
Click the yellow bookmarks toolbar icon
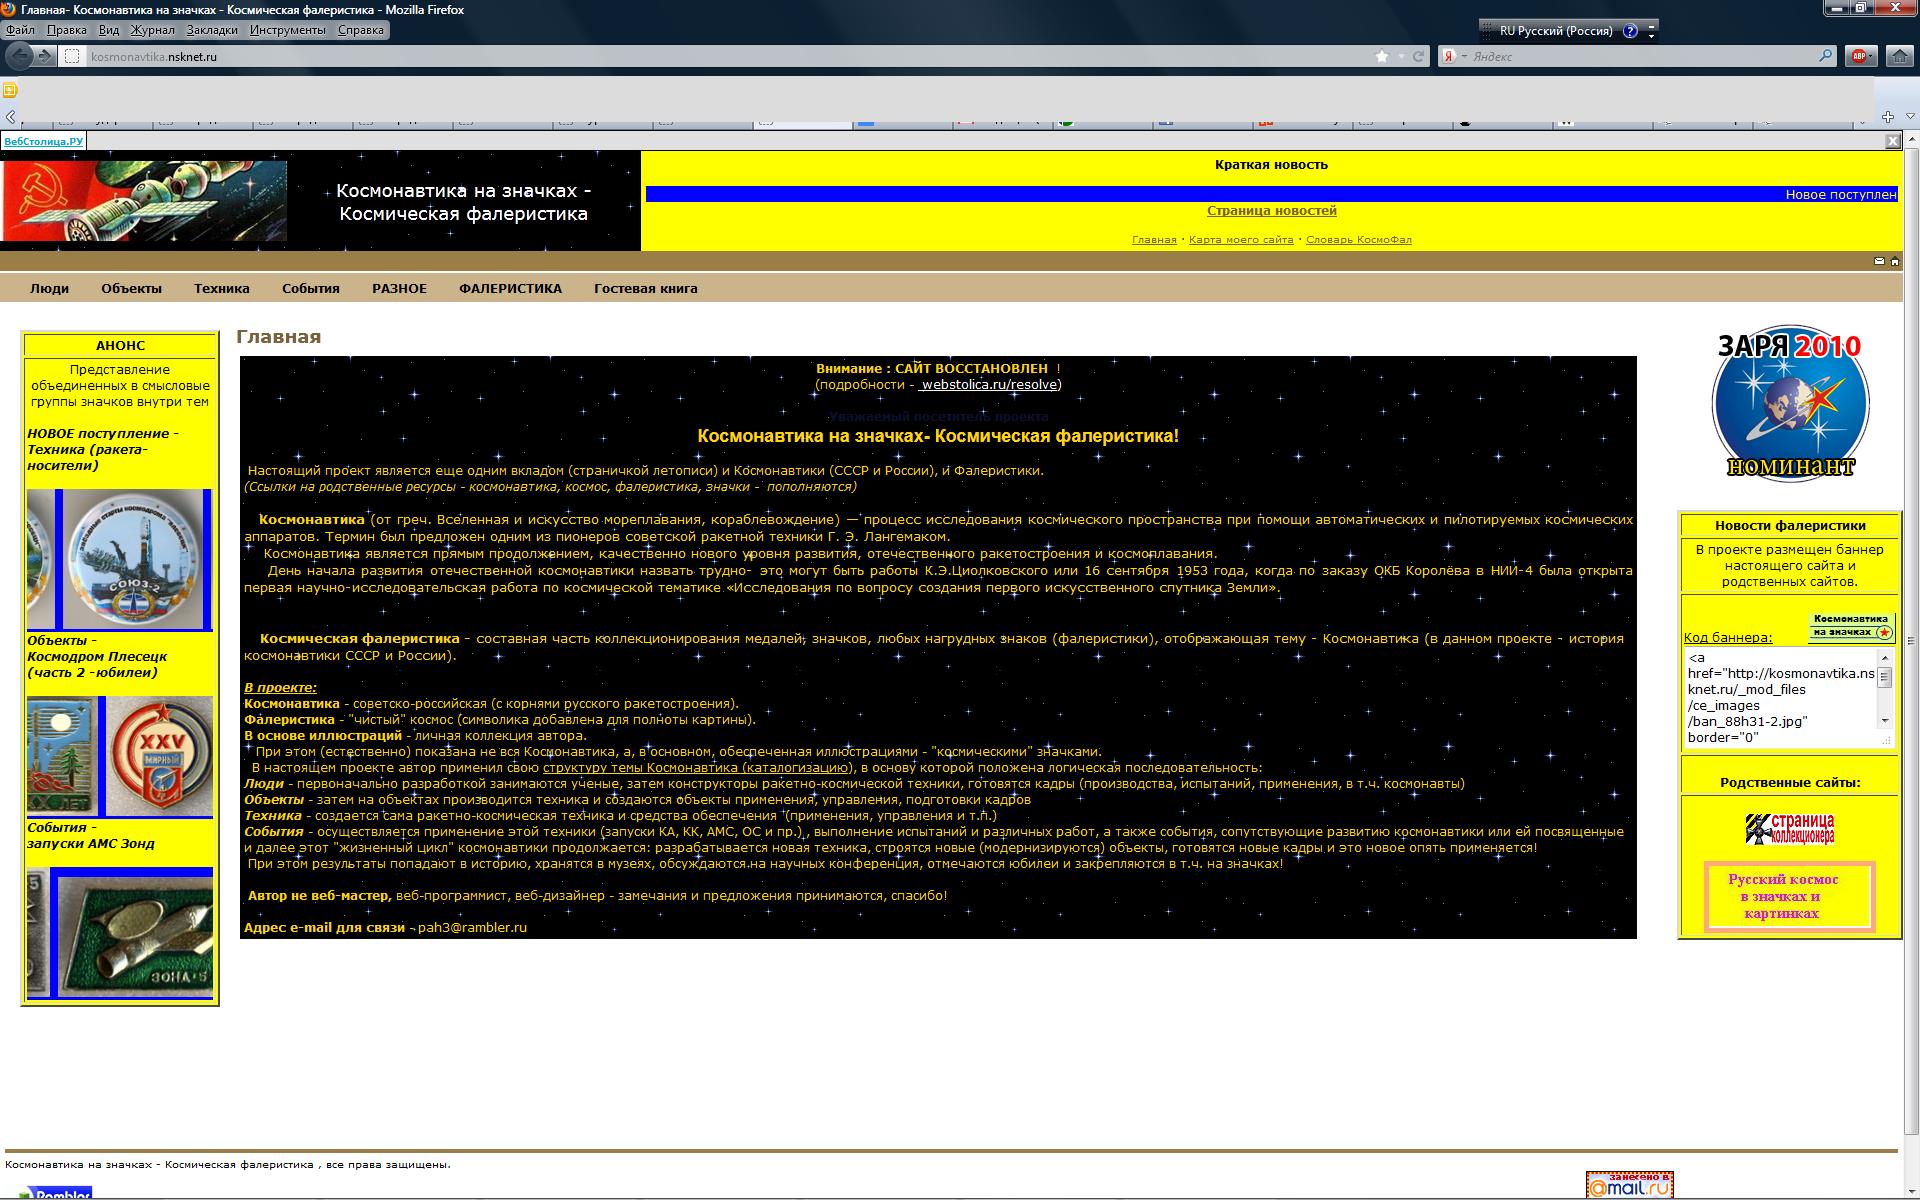(x=10, y=90)
